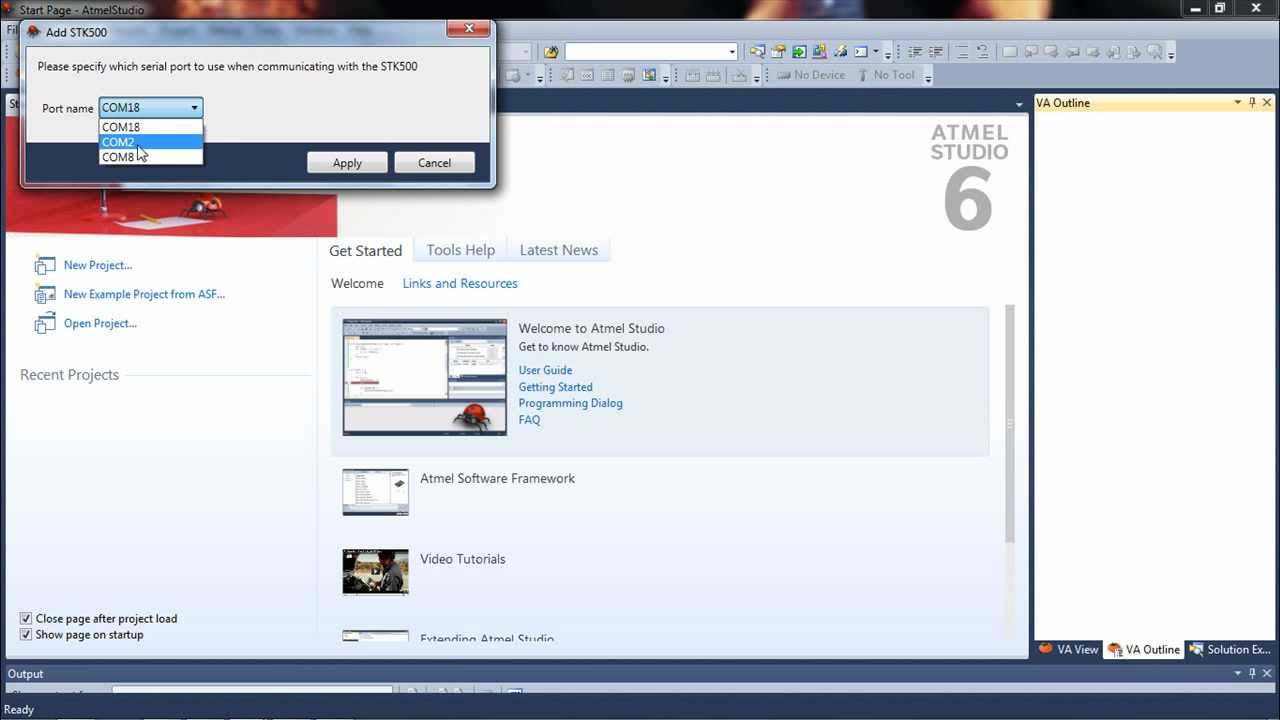
Task: Click the Video Tutorials heading
Action: coord(462,559)
